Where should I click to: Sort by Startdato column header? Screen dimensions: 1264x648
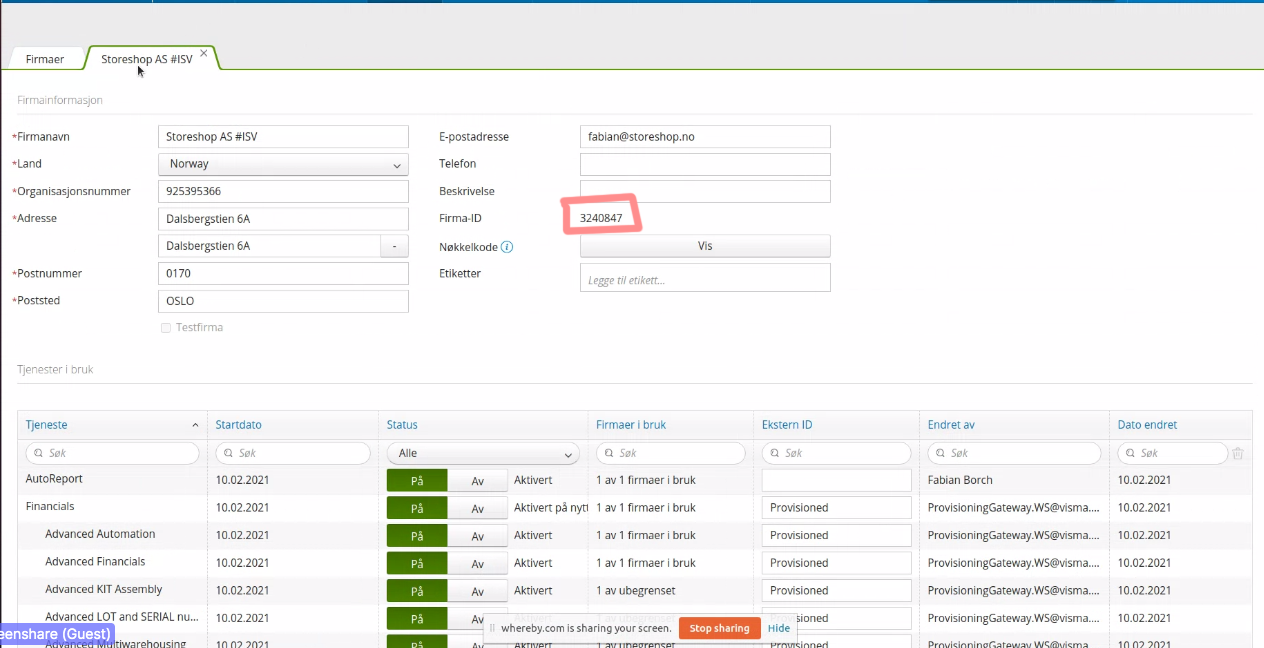(x=238, y=425)
